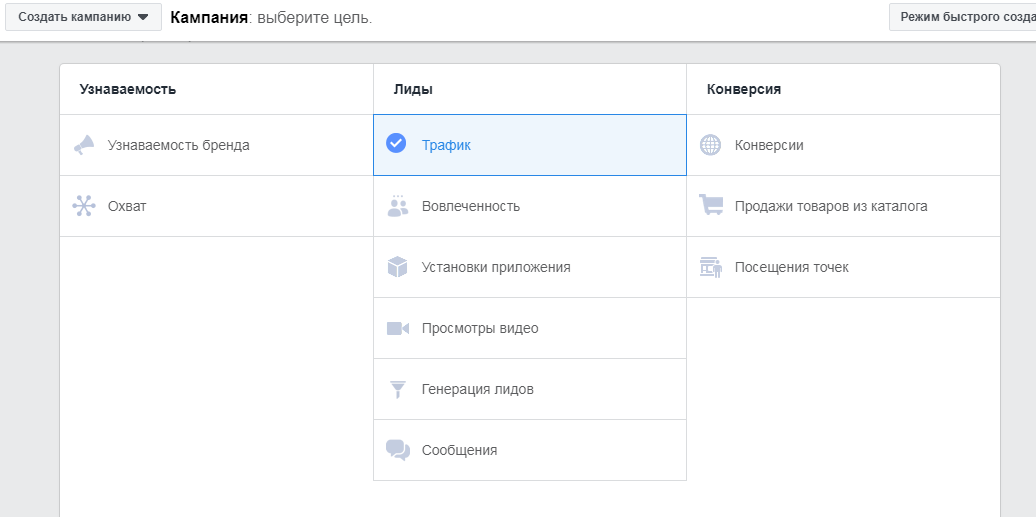
Task: Select Продажи товаров из каталога objective
Action: [x=830, y=206]
